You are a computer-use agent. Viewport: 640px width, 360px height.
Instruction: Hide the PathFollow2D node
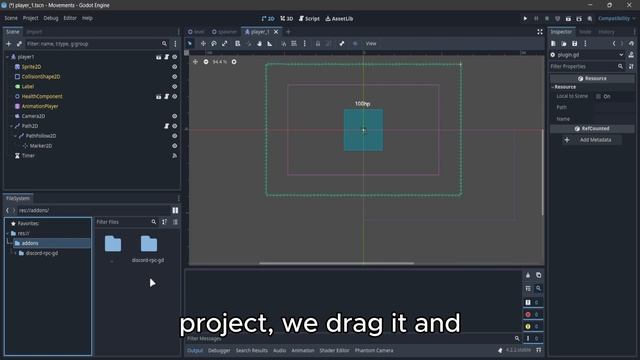(x=175, y=136)
